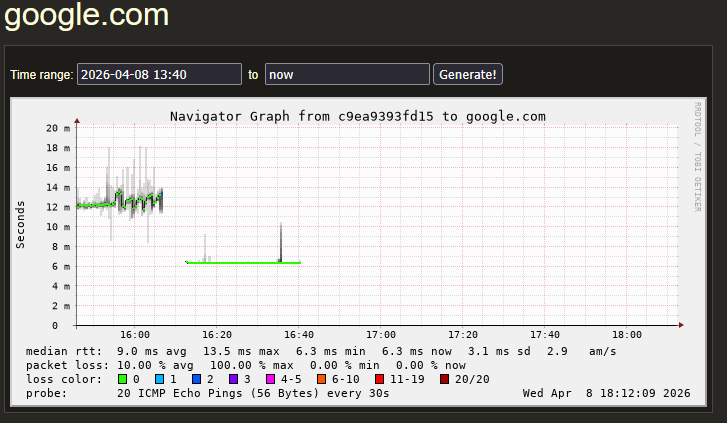
Task: Click the flat green latency line near 6 m
Action: (243, 263)
